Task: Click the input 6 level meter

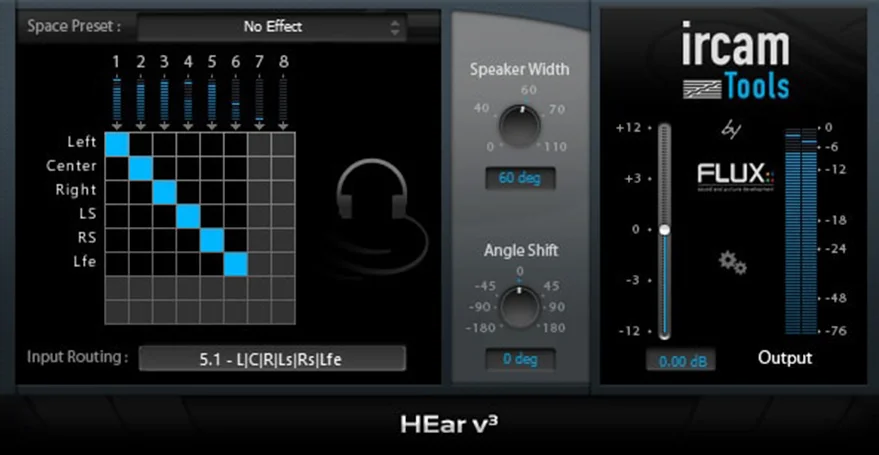Action: [235, 100]
